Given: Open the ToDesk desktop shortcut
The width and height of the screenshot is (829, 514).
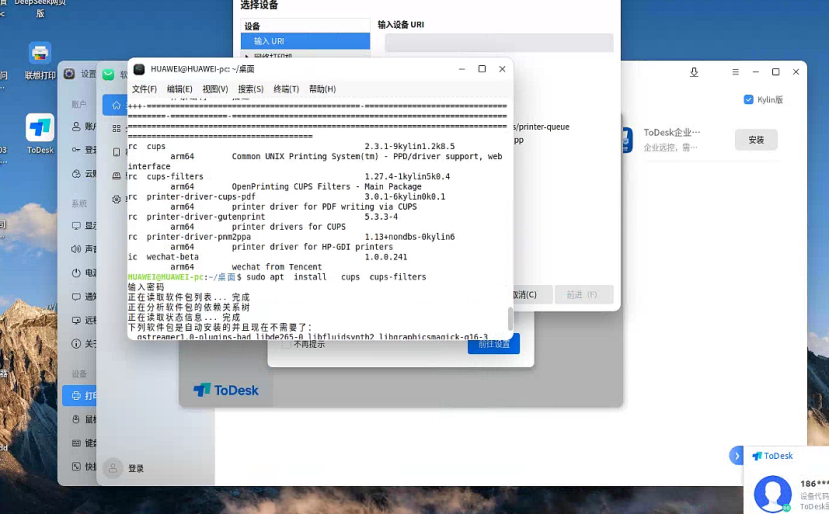Looking at the screenshot, I should 40,129.
